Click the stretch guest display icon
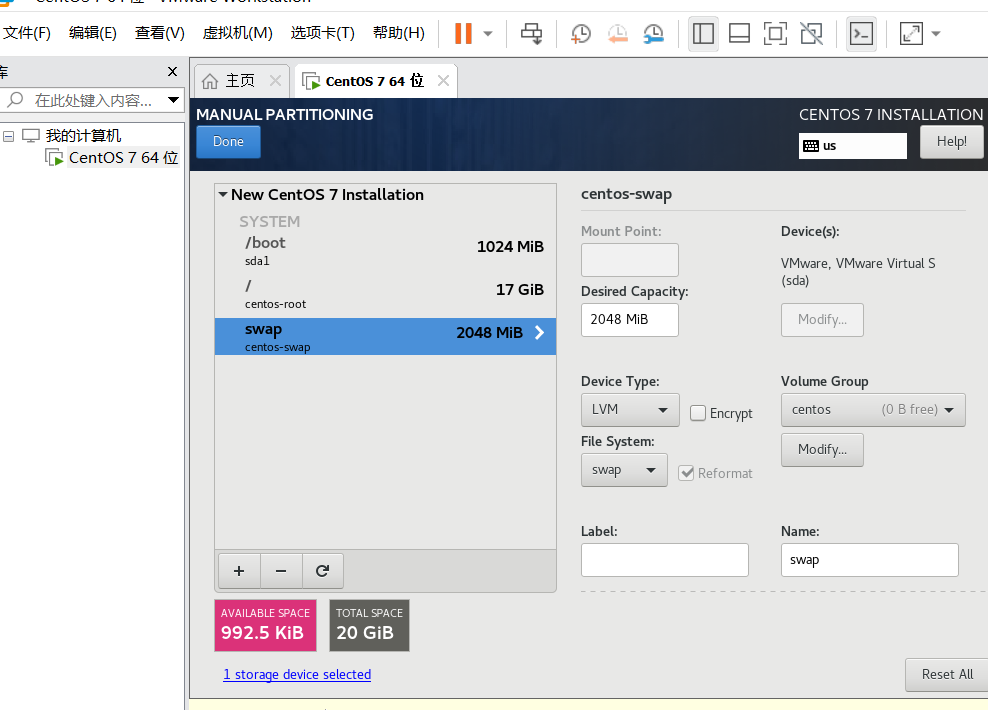Screen dimensions: 988x710 (911, 33)
